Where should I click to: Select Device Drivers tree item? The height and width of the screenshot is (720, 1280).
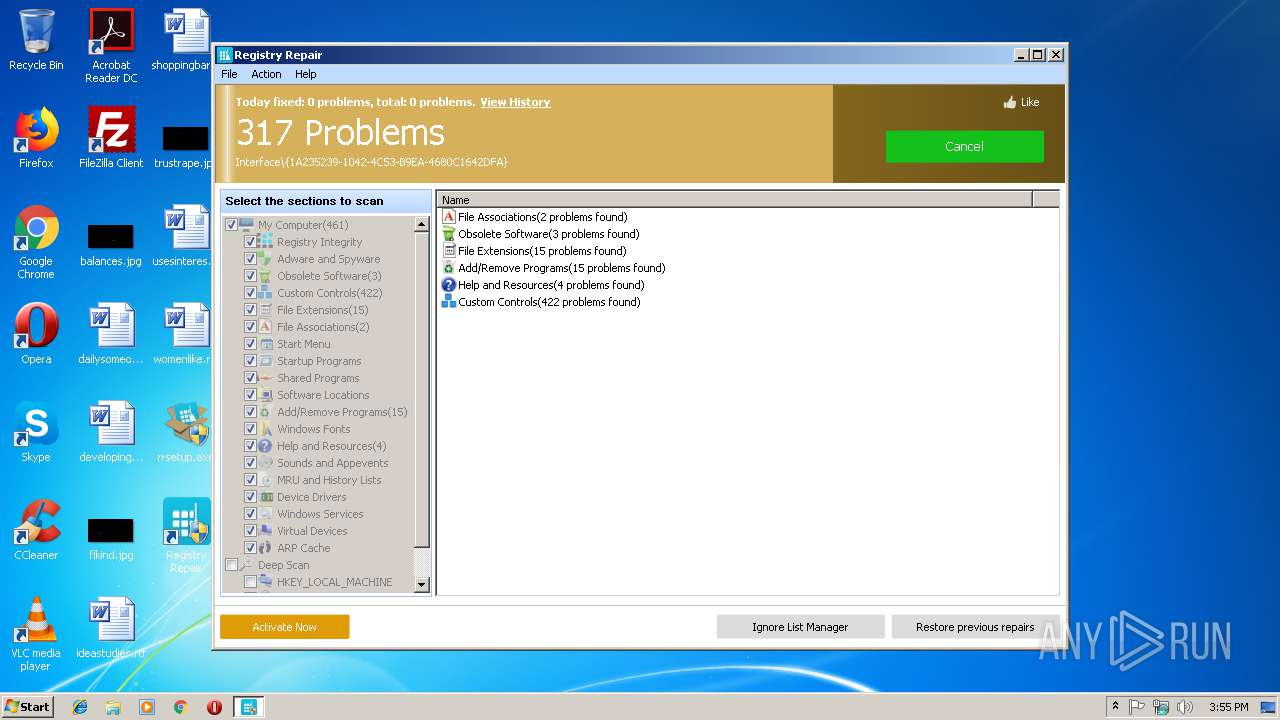(x=311, y=497)
